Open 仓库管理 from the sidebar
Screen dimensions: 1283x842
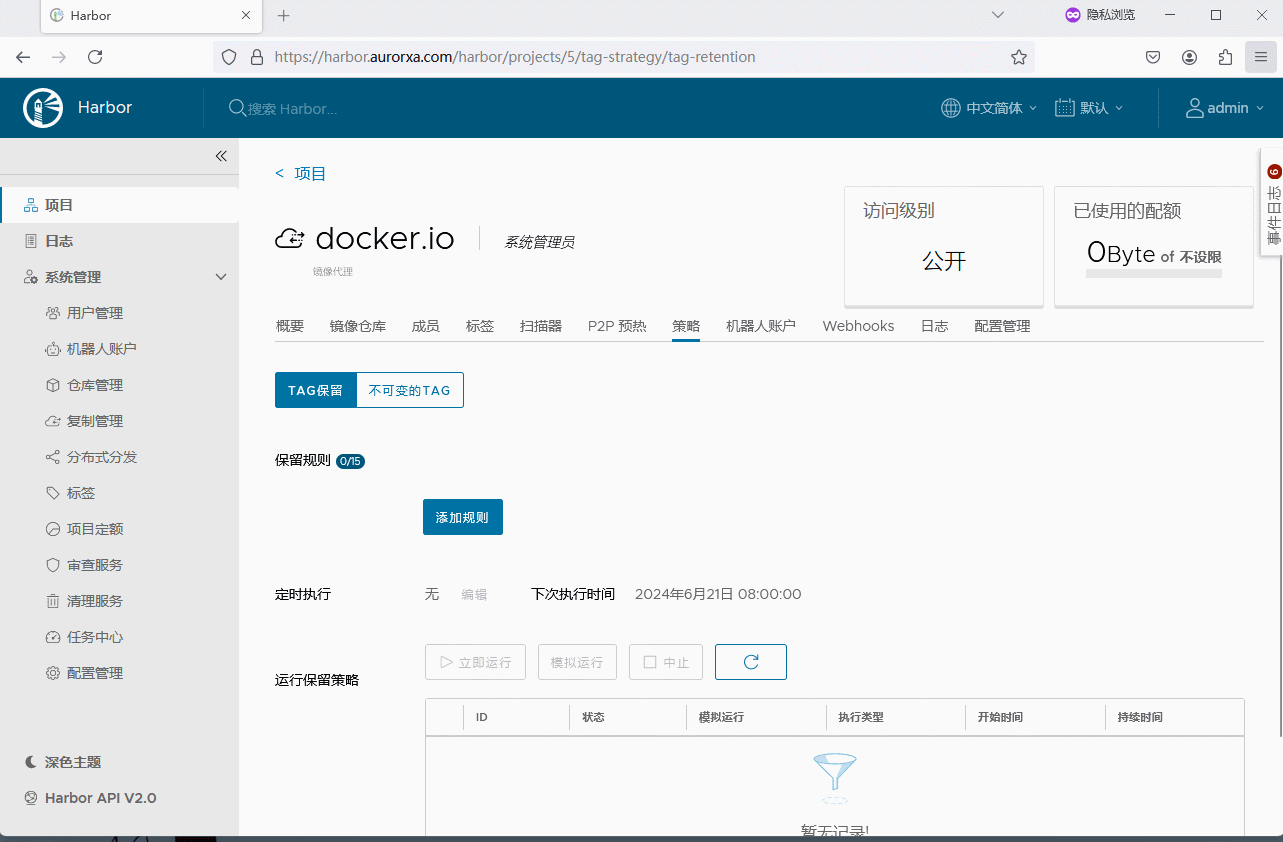[94, 385]
